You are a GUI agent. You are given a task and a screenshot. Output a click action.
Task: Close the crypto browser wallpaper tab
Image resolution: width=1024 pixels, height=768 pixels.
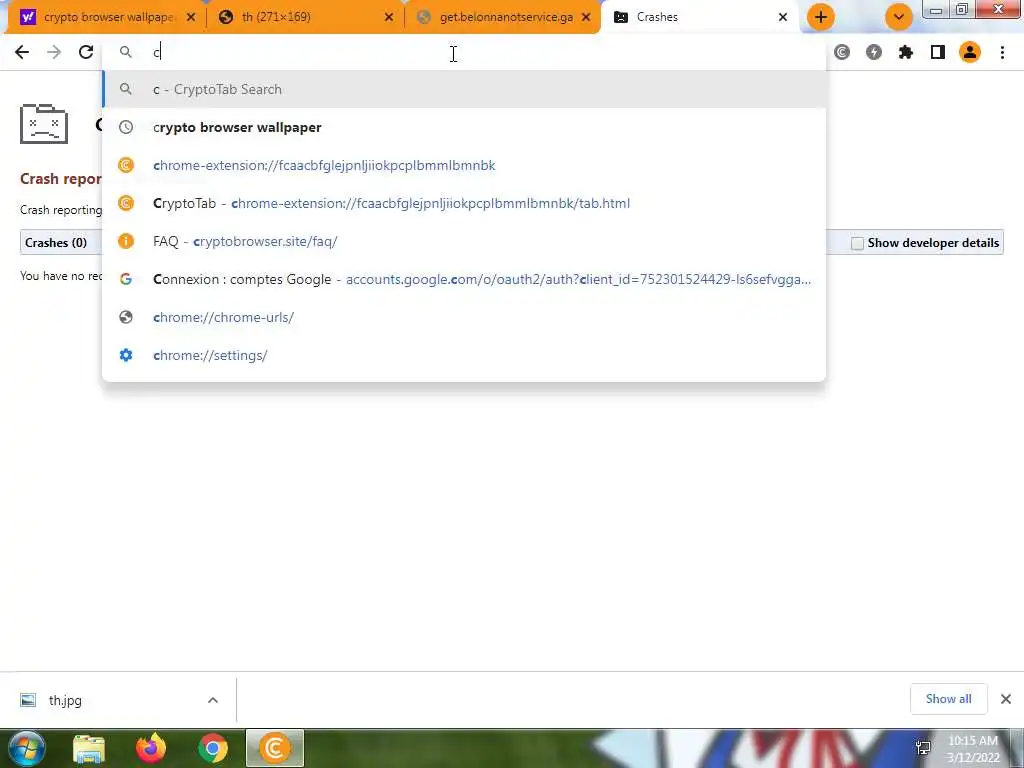tap(191, 17)
